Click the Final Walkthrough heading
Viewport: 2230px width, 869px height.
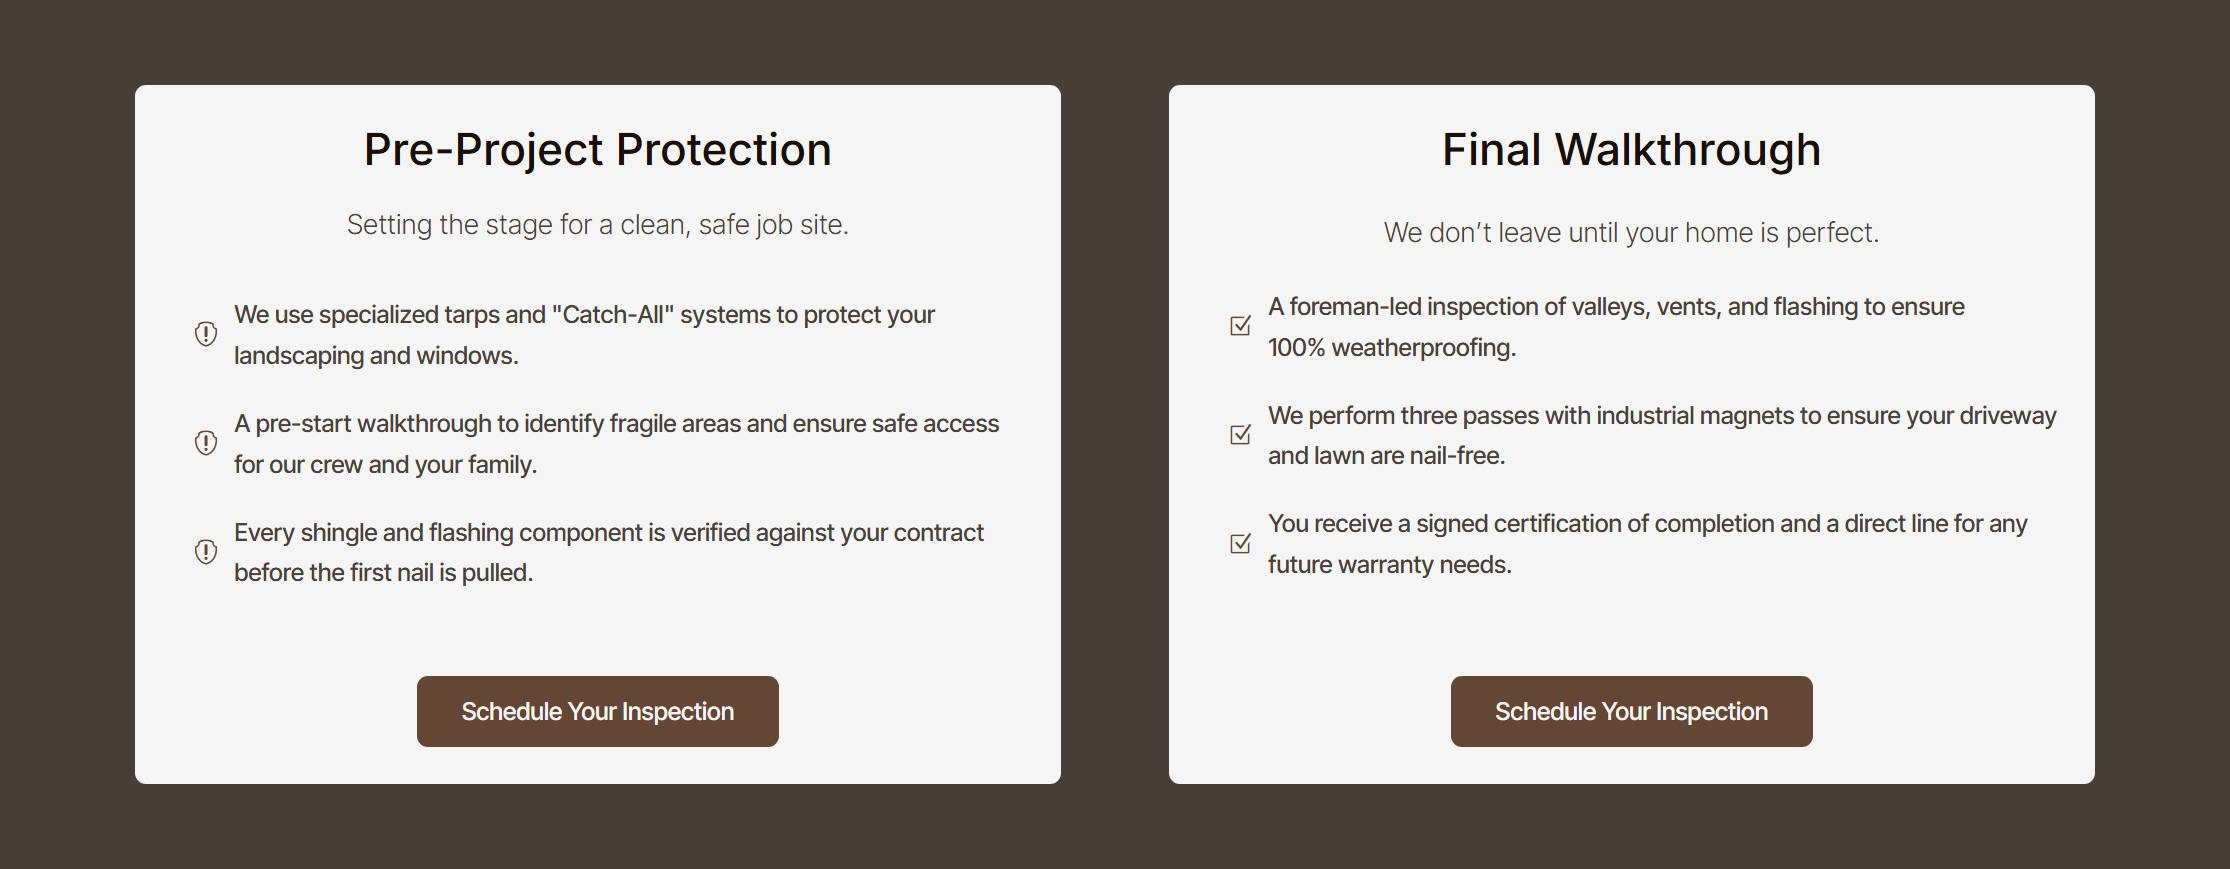pos(1631,150)
